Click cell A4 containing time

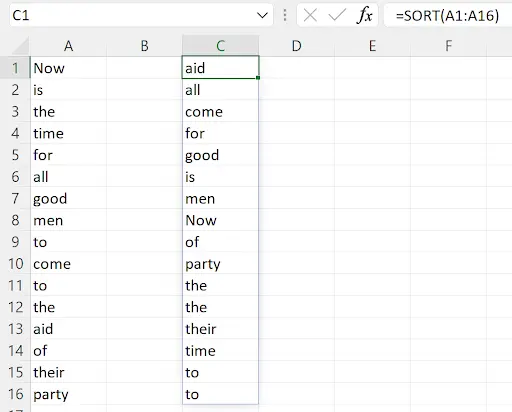point(68,133)
